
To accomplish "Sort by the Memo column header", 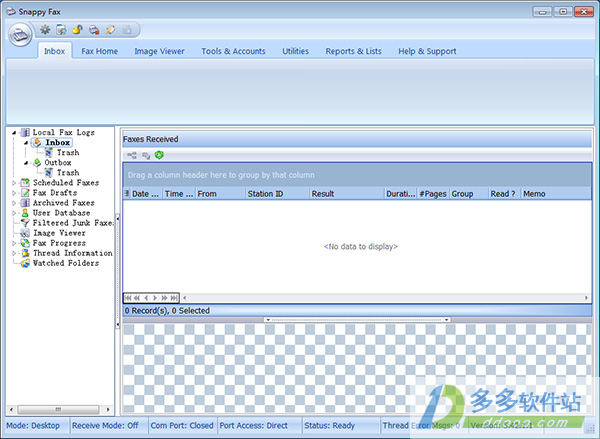I will (x=556, y=194).
